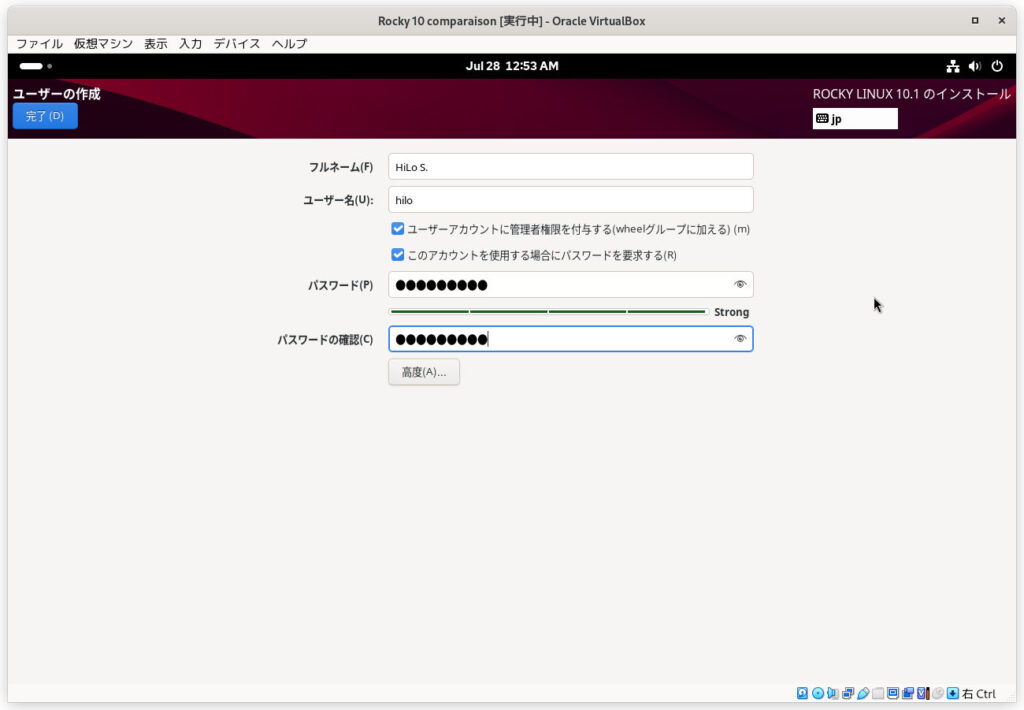Click the VirtualBox network adapters status icon
This screenshot has width=1024, height=710.
click(848, 693)
